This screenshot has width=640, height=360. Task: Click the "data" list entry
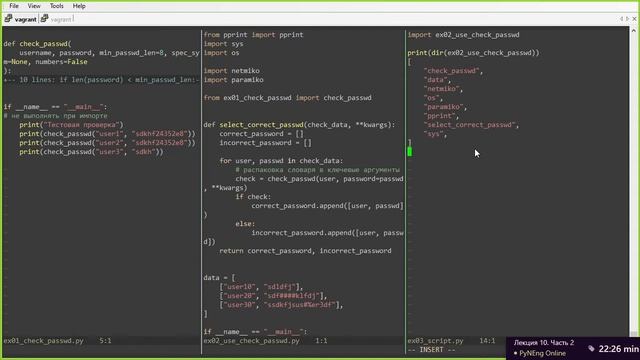tap(437, 80)
